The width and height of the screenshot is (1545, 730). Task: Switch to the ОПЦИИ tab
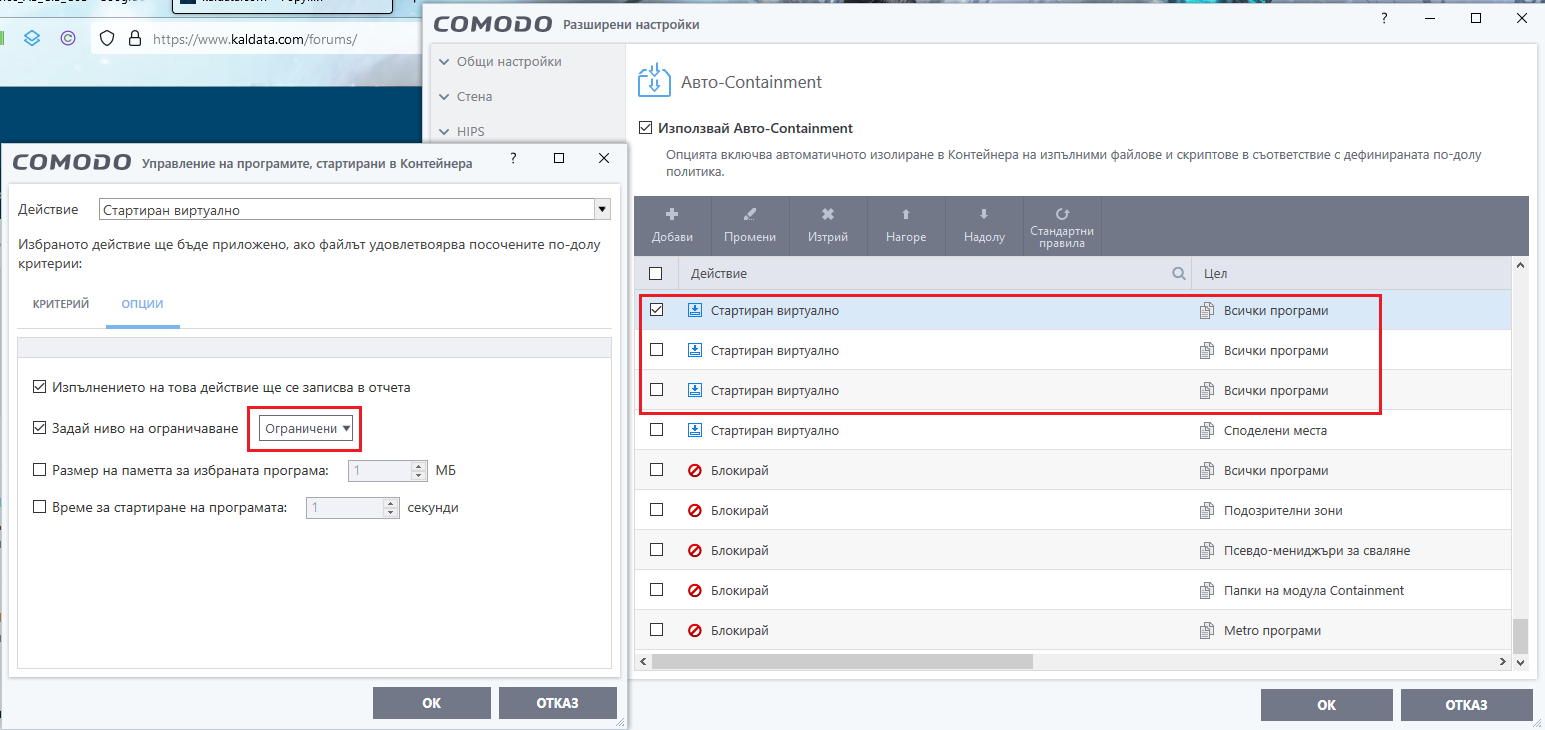click(143, 304)
